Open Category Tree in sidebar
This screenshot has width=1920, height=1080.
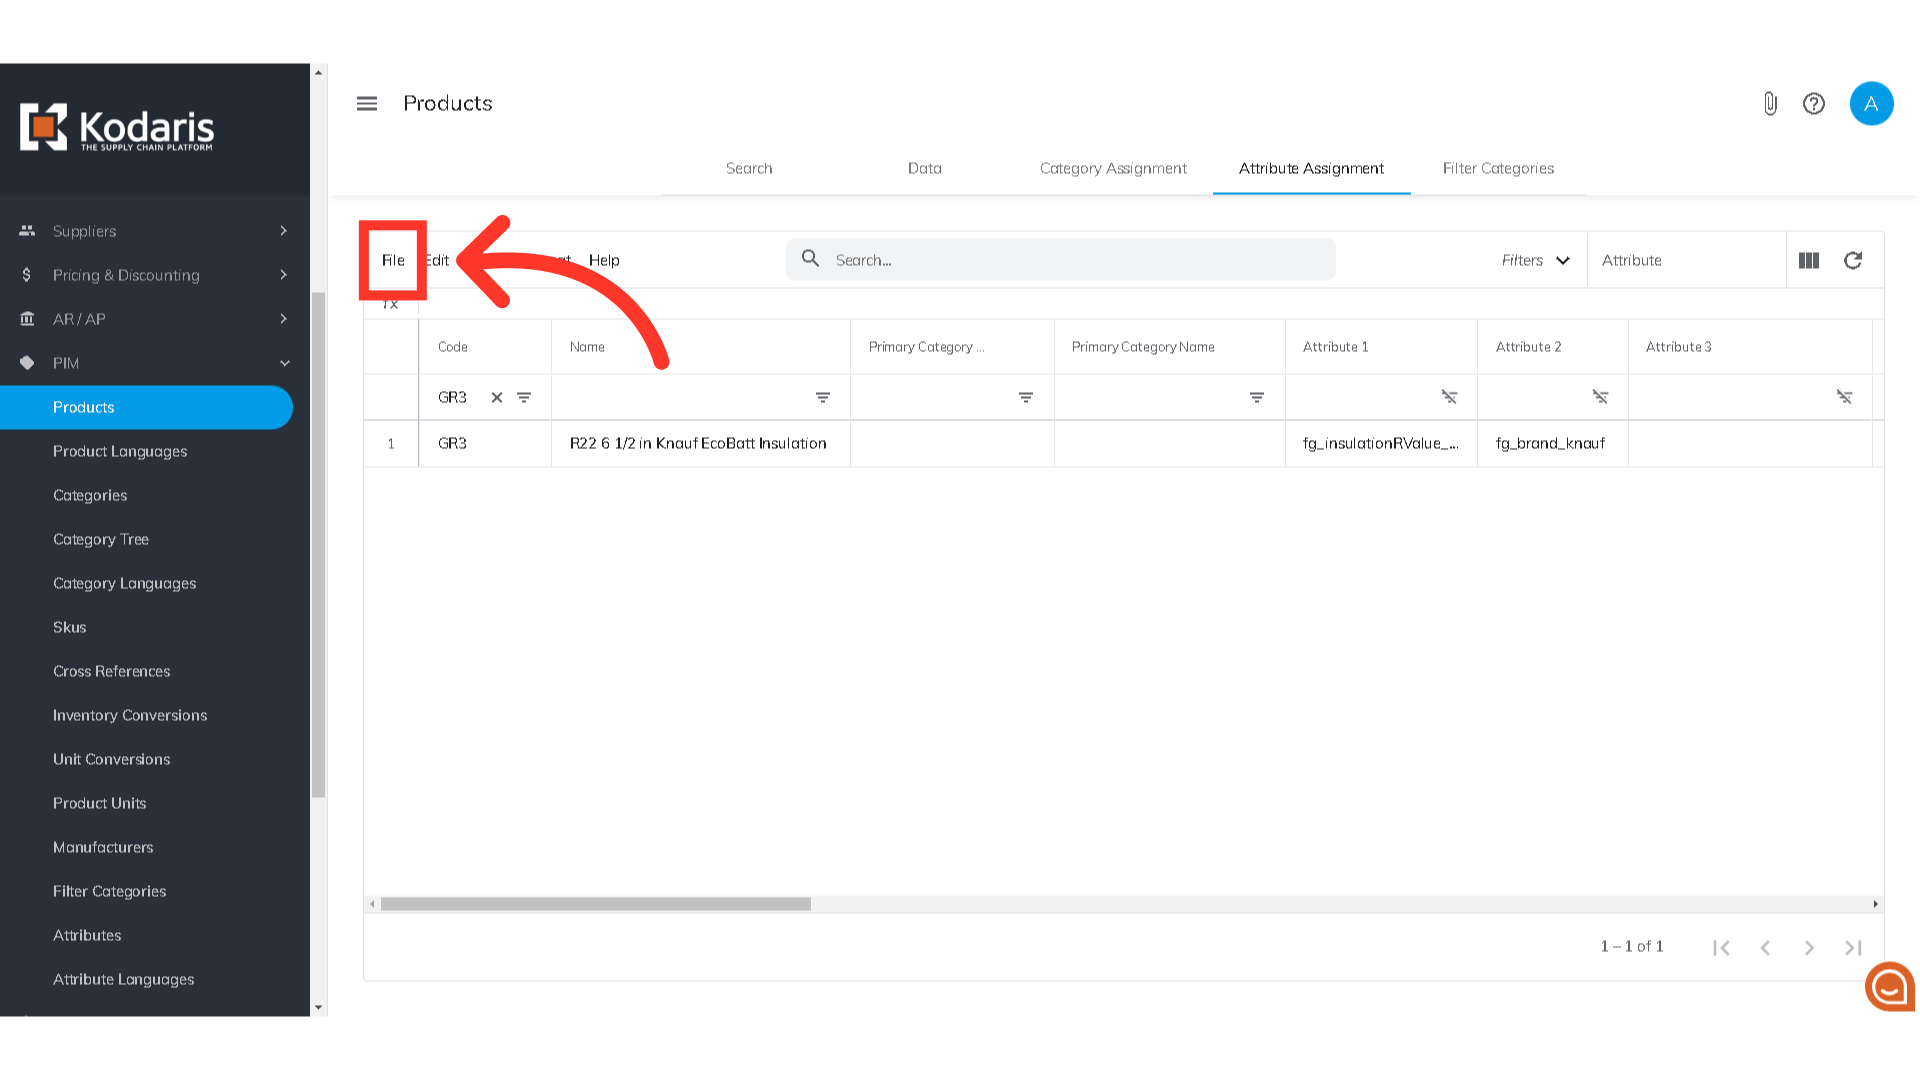pos(101,540)
